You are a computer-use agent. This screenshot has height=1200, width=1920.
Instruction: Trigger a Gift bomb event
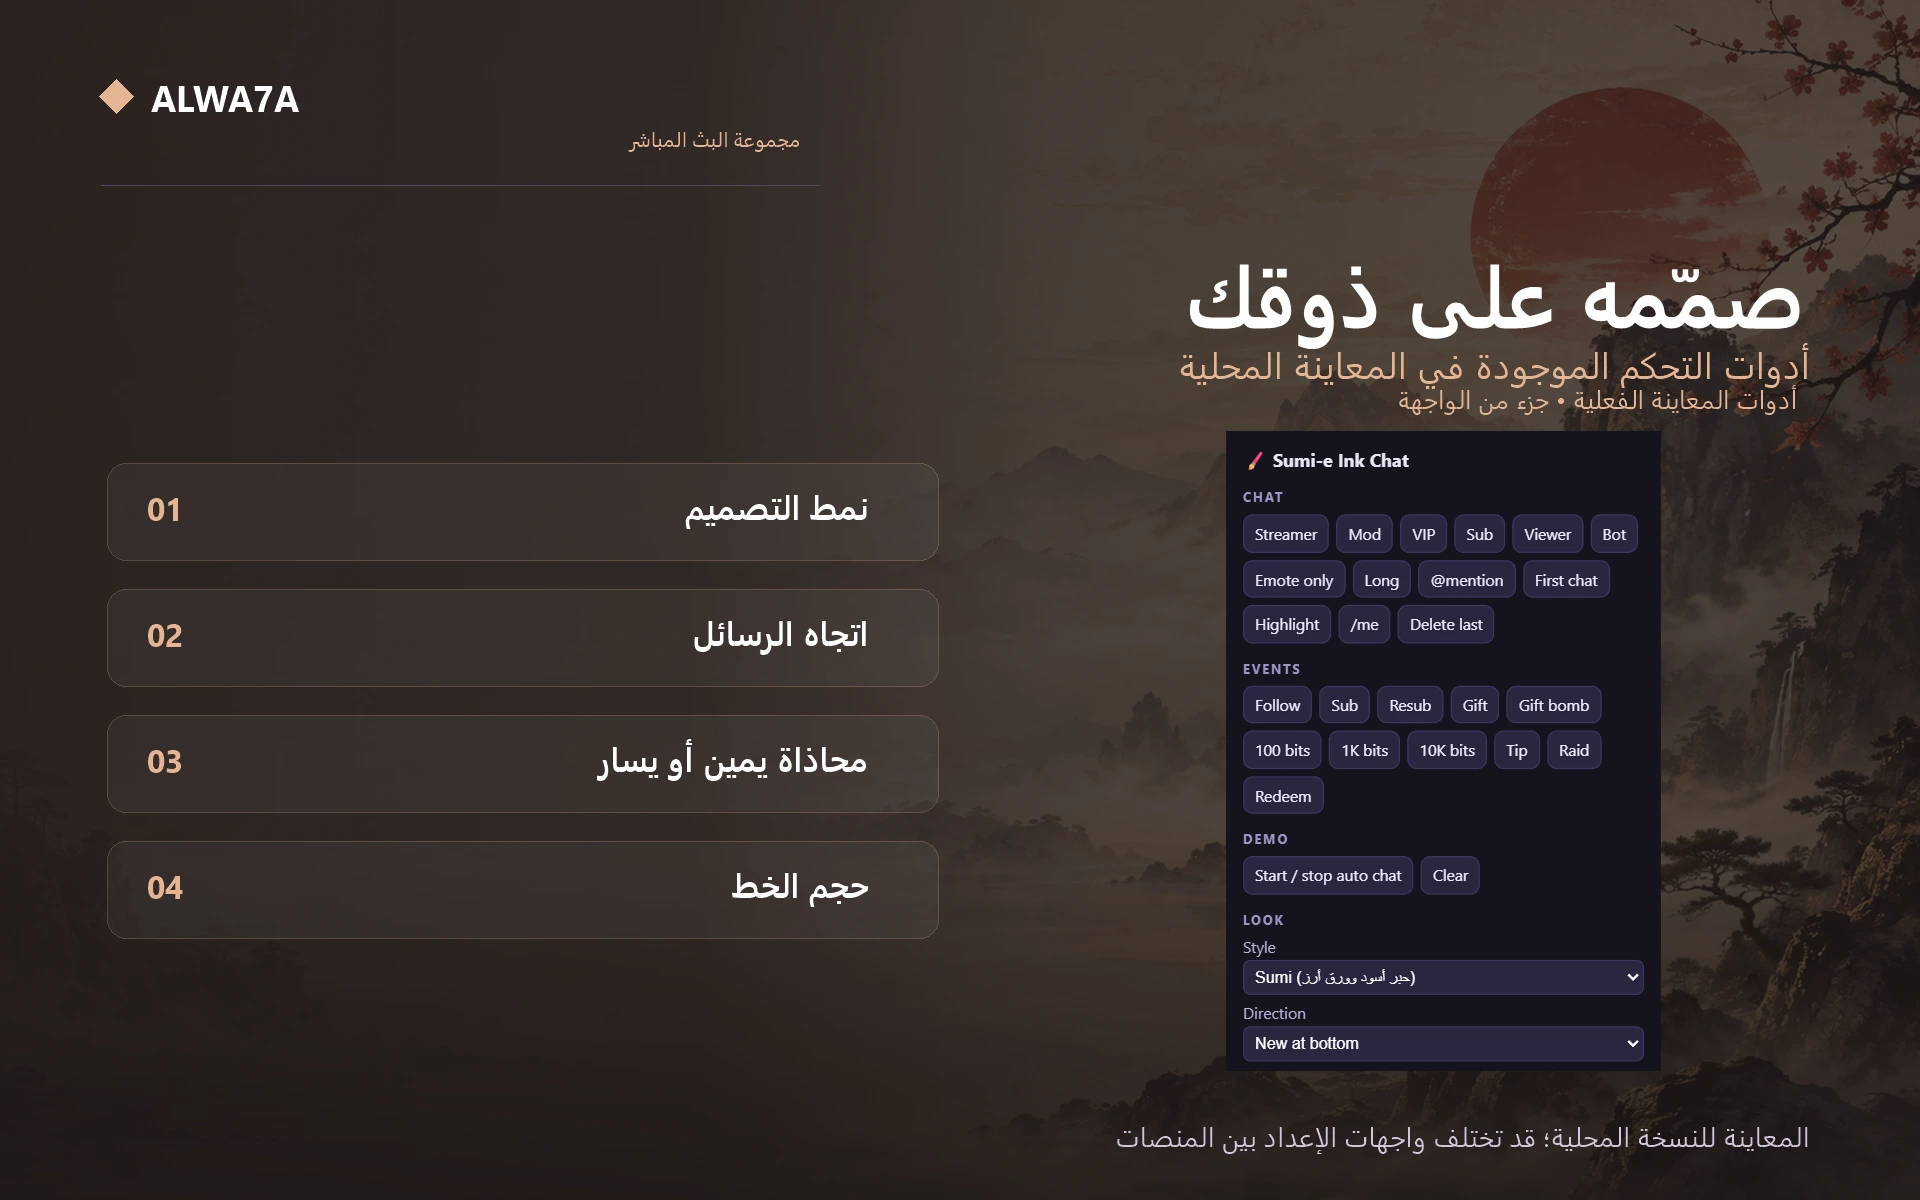click(1554, 705)
